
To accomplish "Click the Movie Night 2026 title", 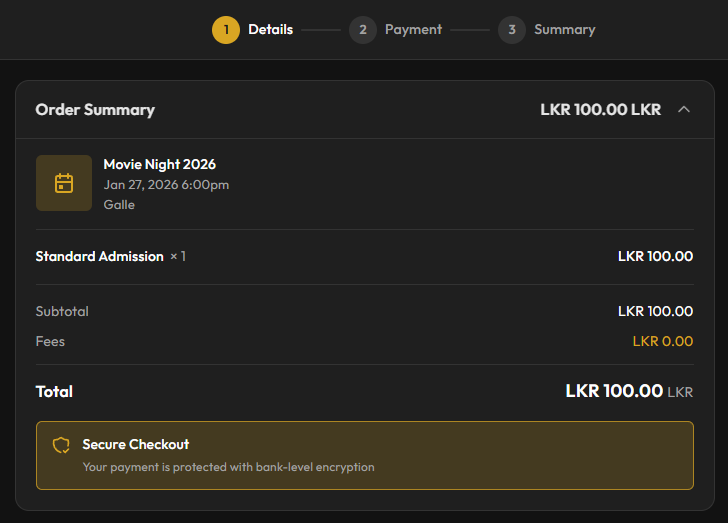I will pyautogui.click(x=160, y=164).
